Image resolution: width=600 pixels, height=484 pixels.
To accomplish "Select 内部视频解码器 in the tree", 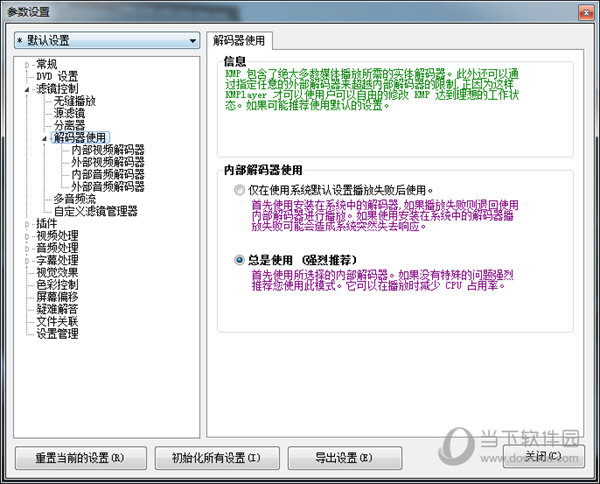I will (x=108, y=149).
